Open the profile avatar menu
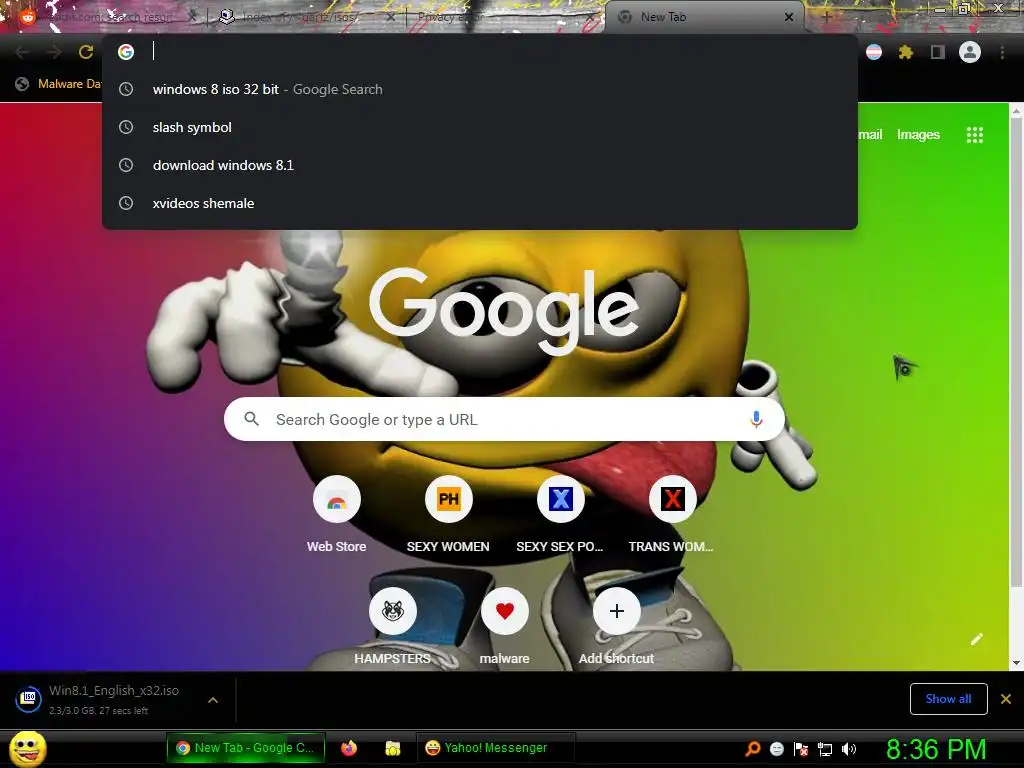The height and width of the screenshot is (768, 1024). (x=970, y=52)
